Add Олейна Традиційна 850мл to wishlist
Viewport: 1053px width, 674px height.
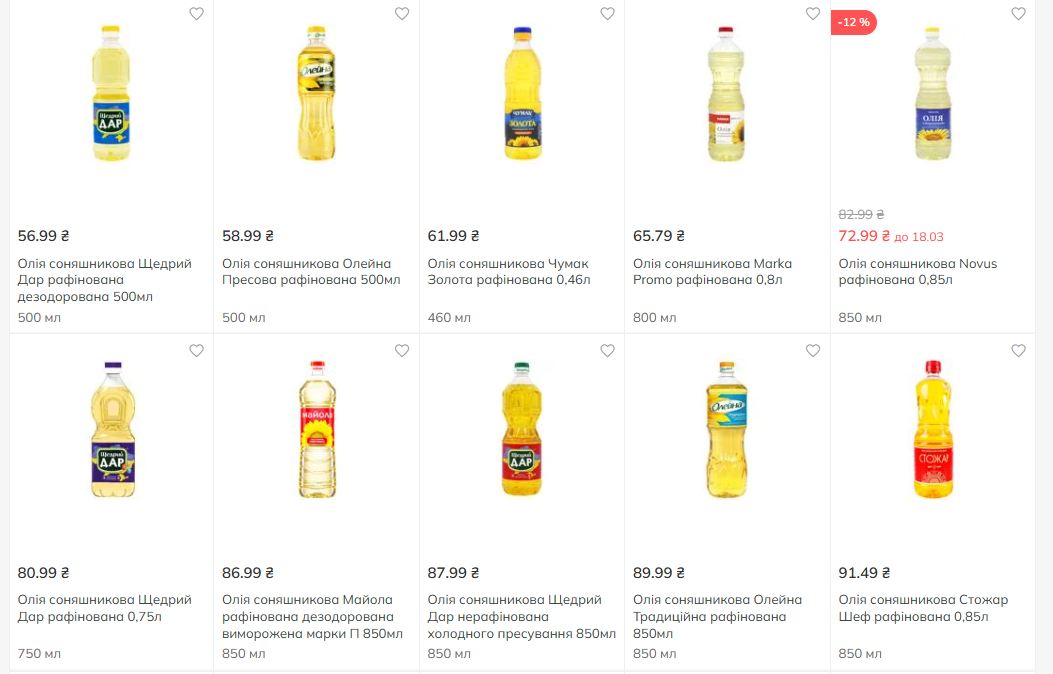[x=813, y=351]
